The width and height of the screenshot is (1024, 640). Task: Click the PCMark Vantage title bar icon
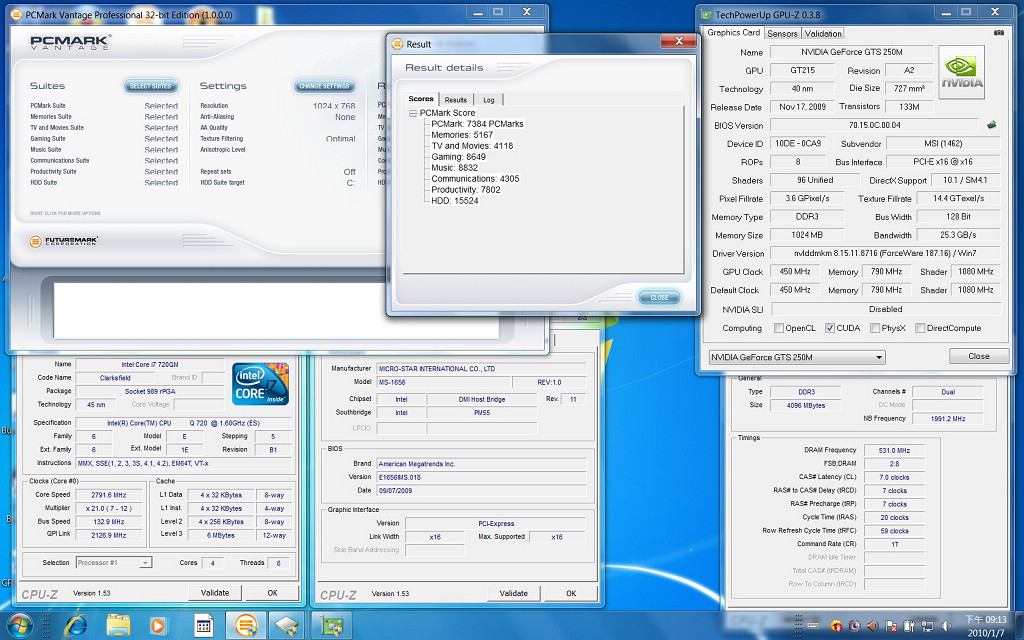pyautogui.click(x=16, y=14)
